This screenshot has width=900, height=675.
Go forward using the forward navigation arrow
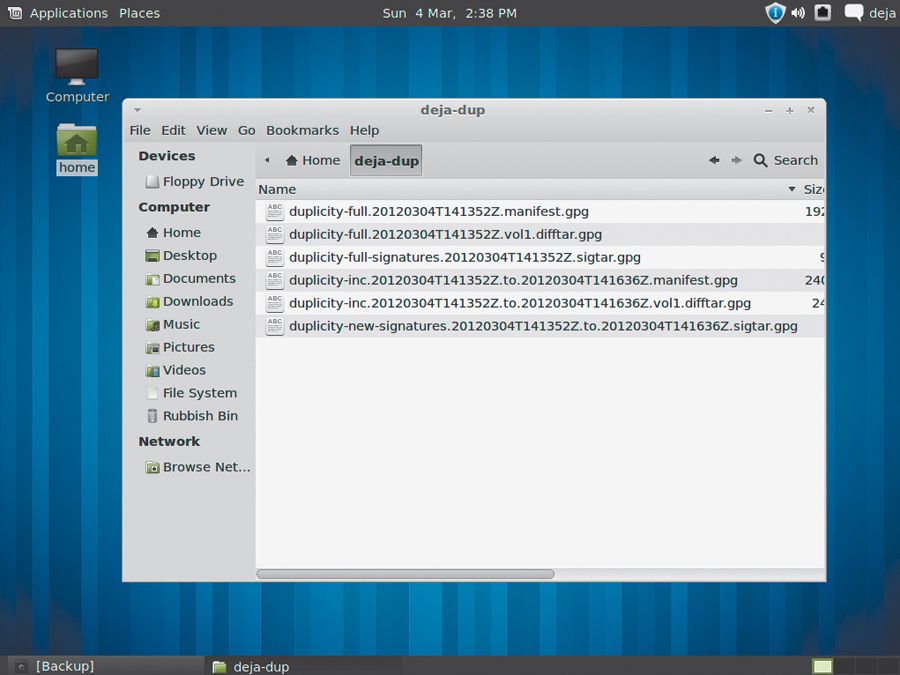[x=735, y=160]
